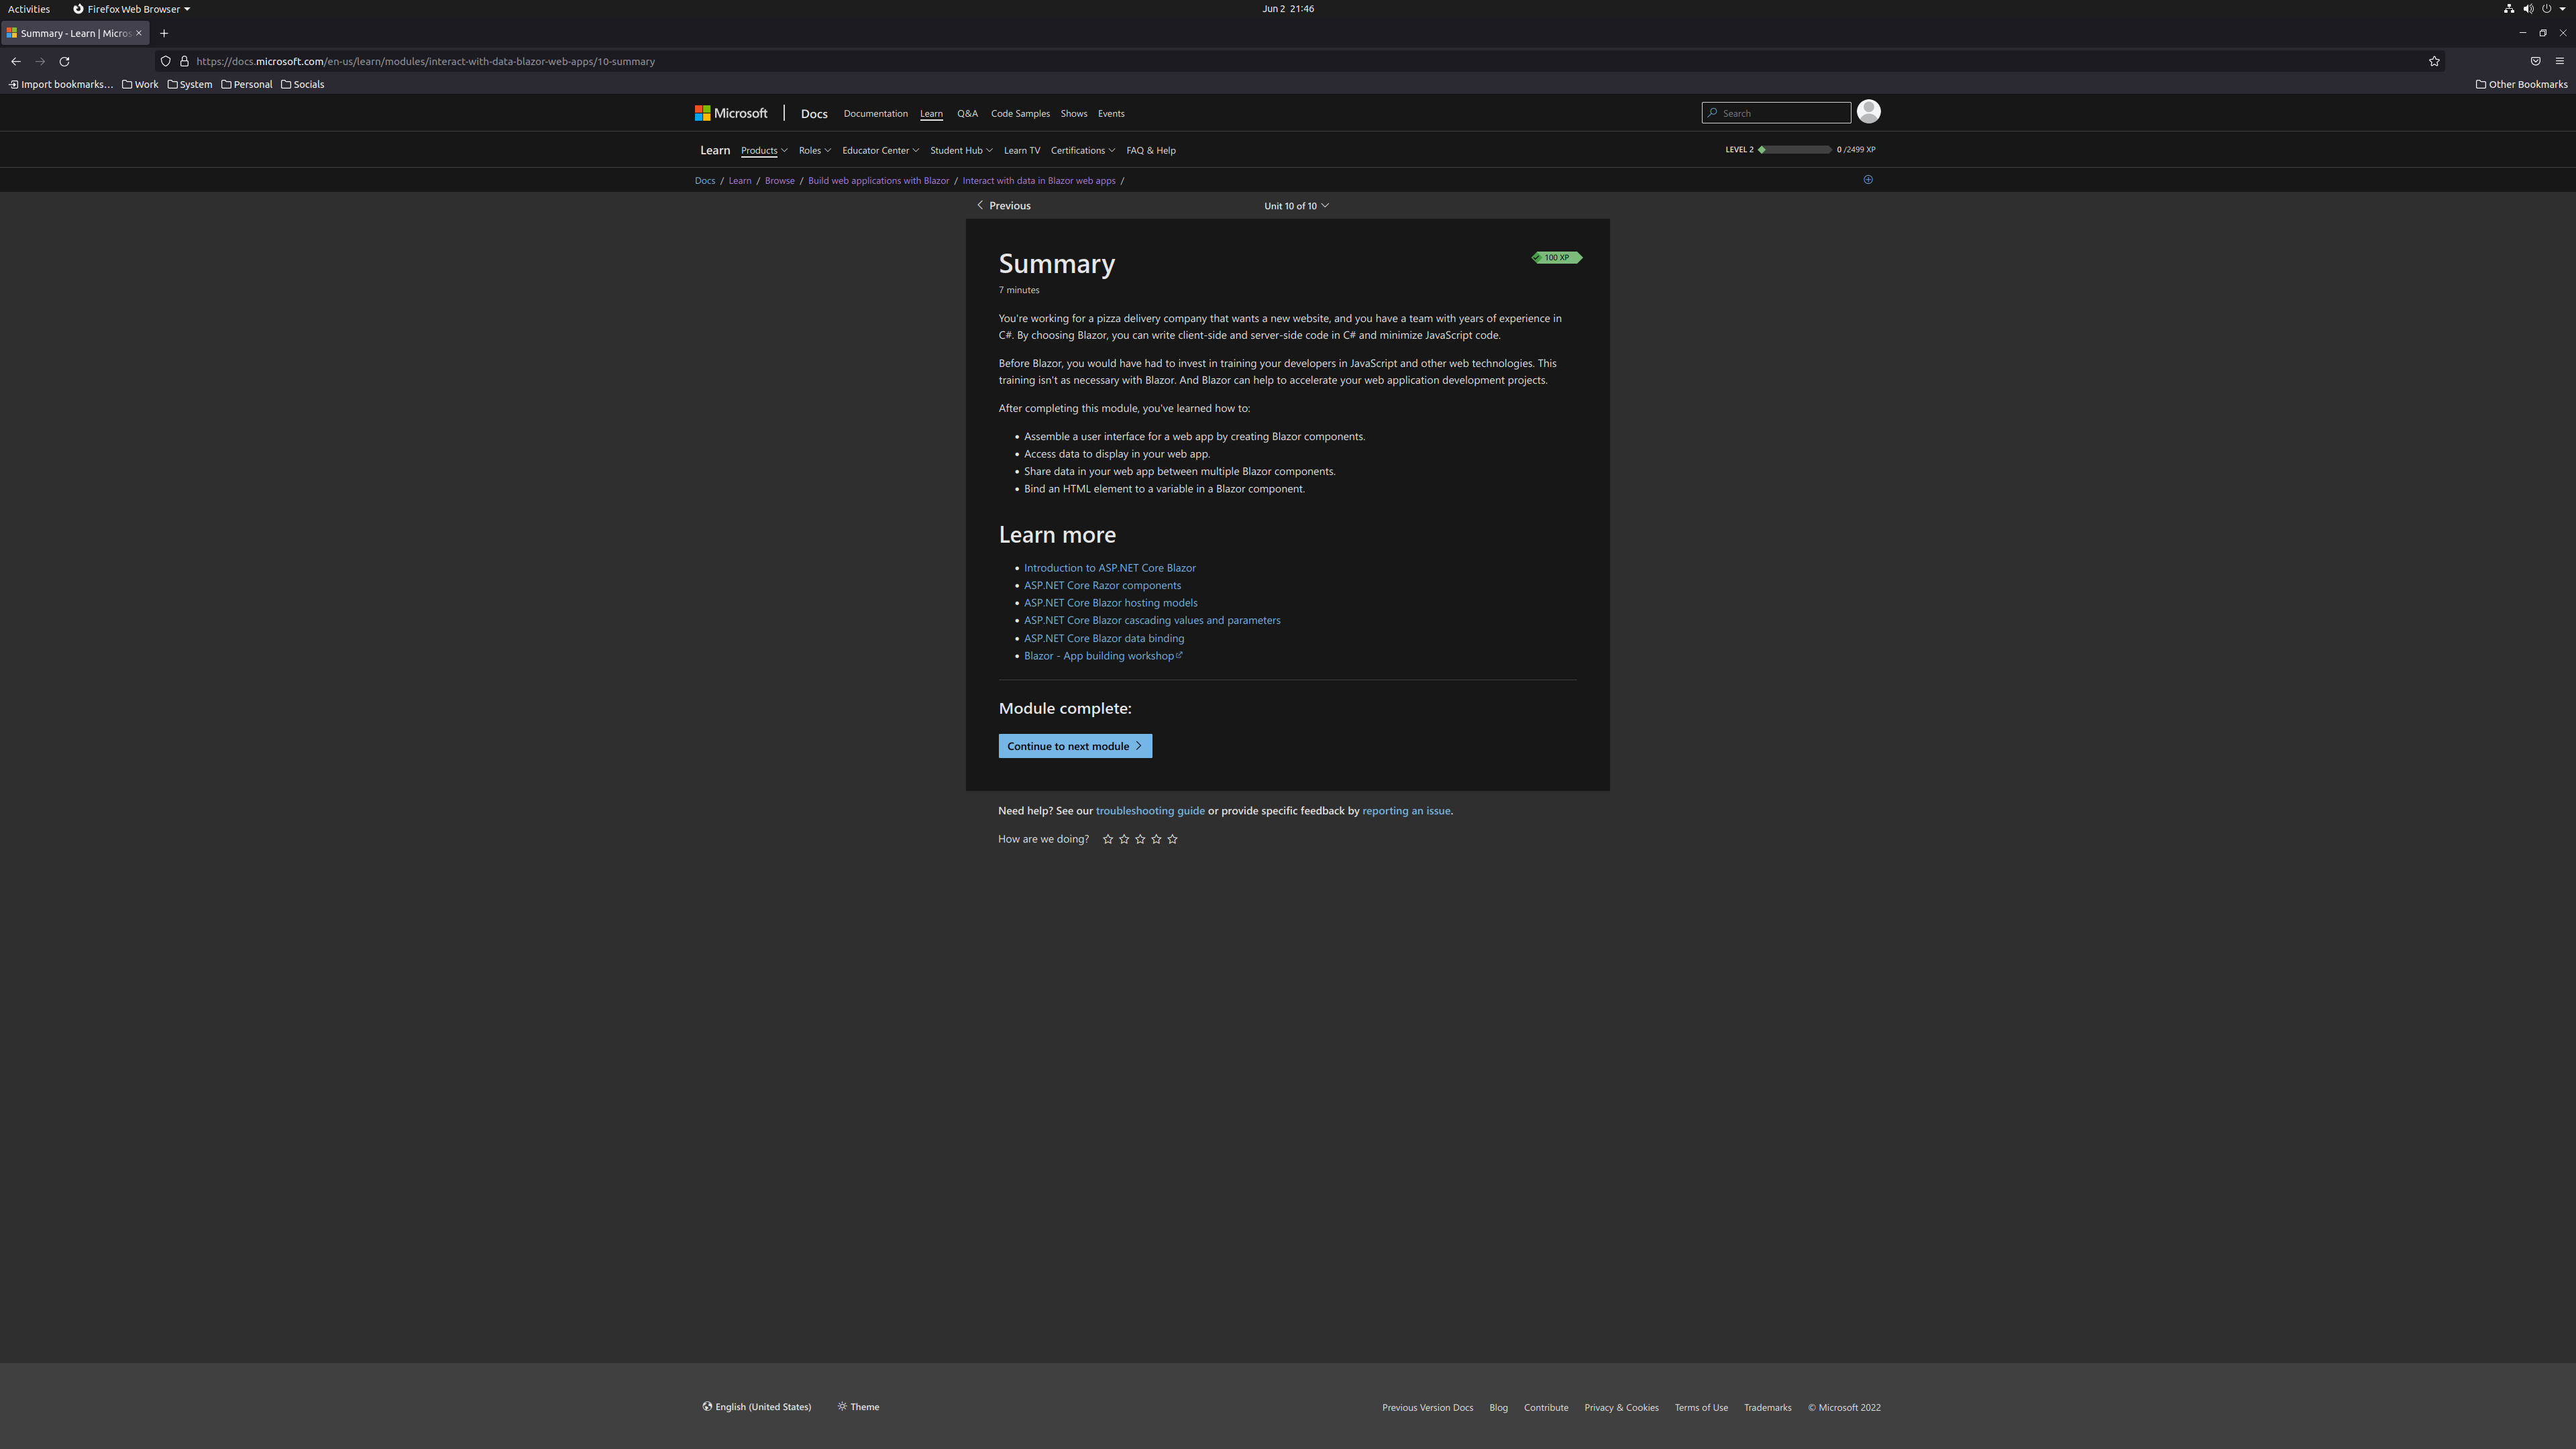Screen dimensions: 2576x1449
Task: Open the reporting an issue link
Action: (x=1406, y=811)
